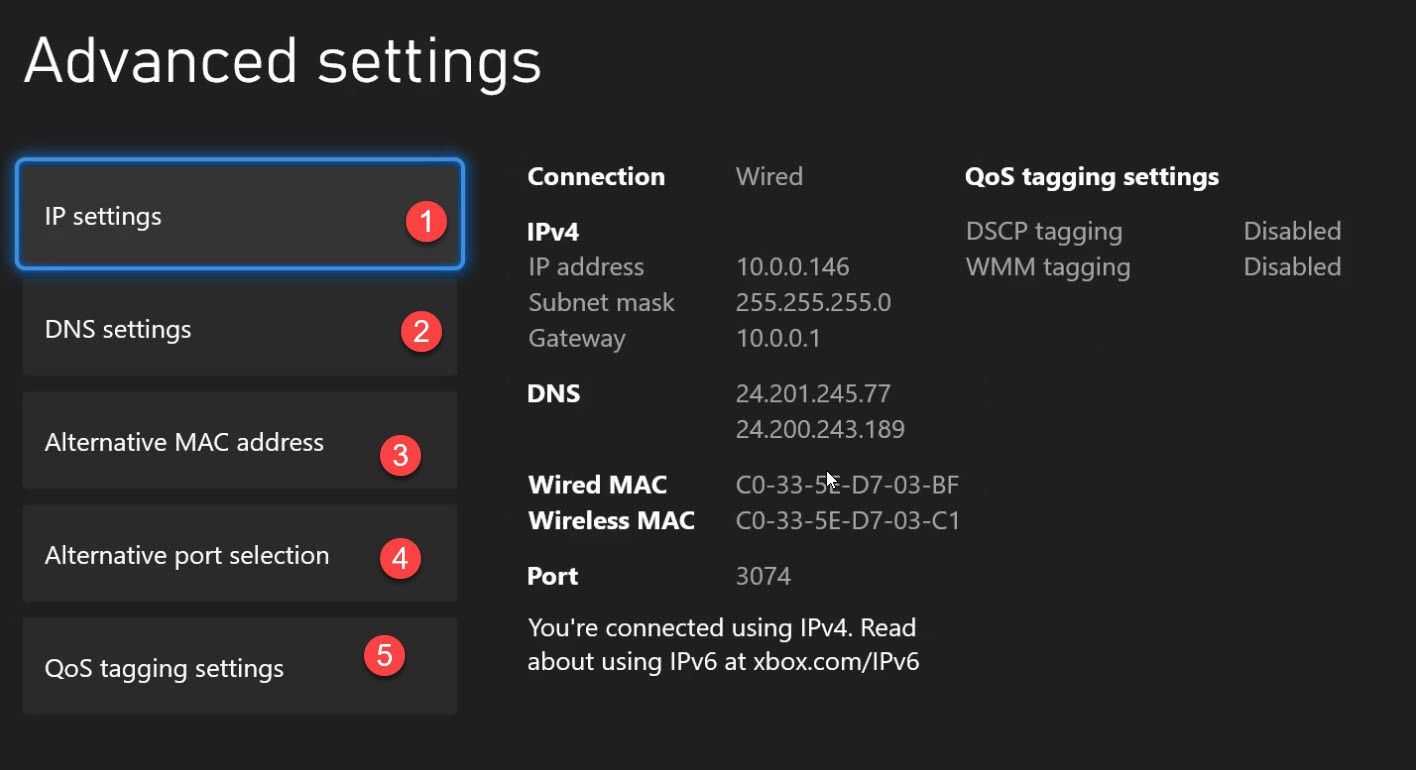Image resolution: width=1416 pixels, height=770 pixels.
Task: Click the IP address value 10.0.0.146
Action: (792, 267)
